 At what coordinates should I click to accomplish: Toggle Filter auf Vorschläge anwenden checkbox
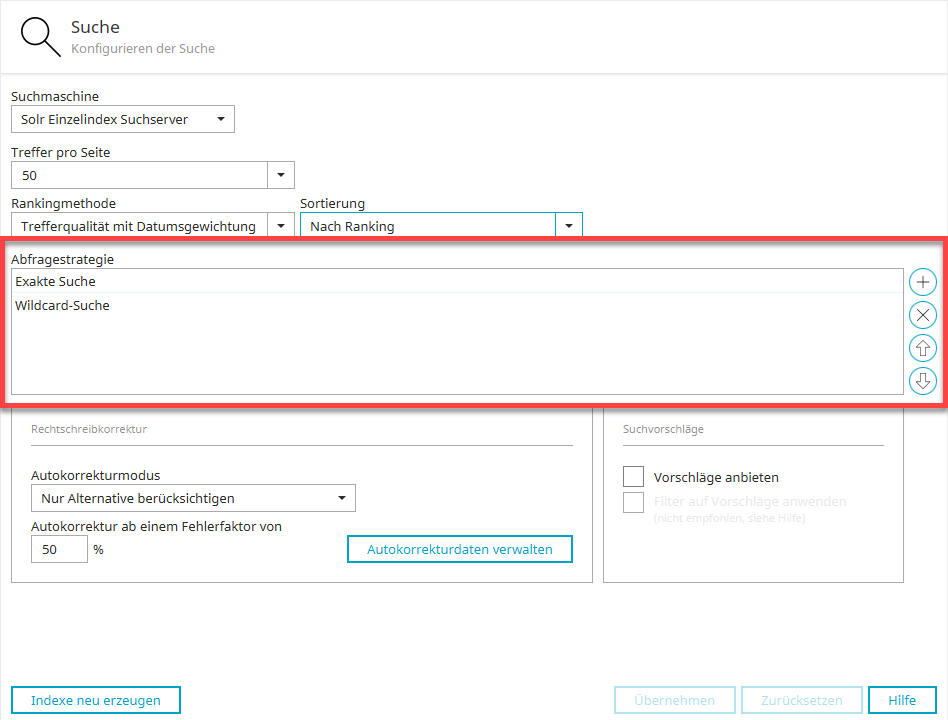click(x=633, y=502)
